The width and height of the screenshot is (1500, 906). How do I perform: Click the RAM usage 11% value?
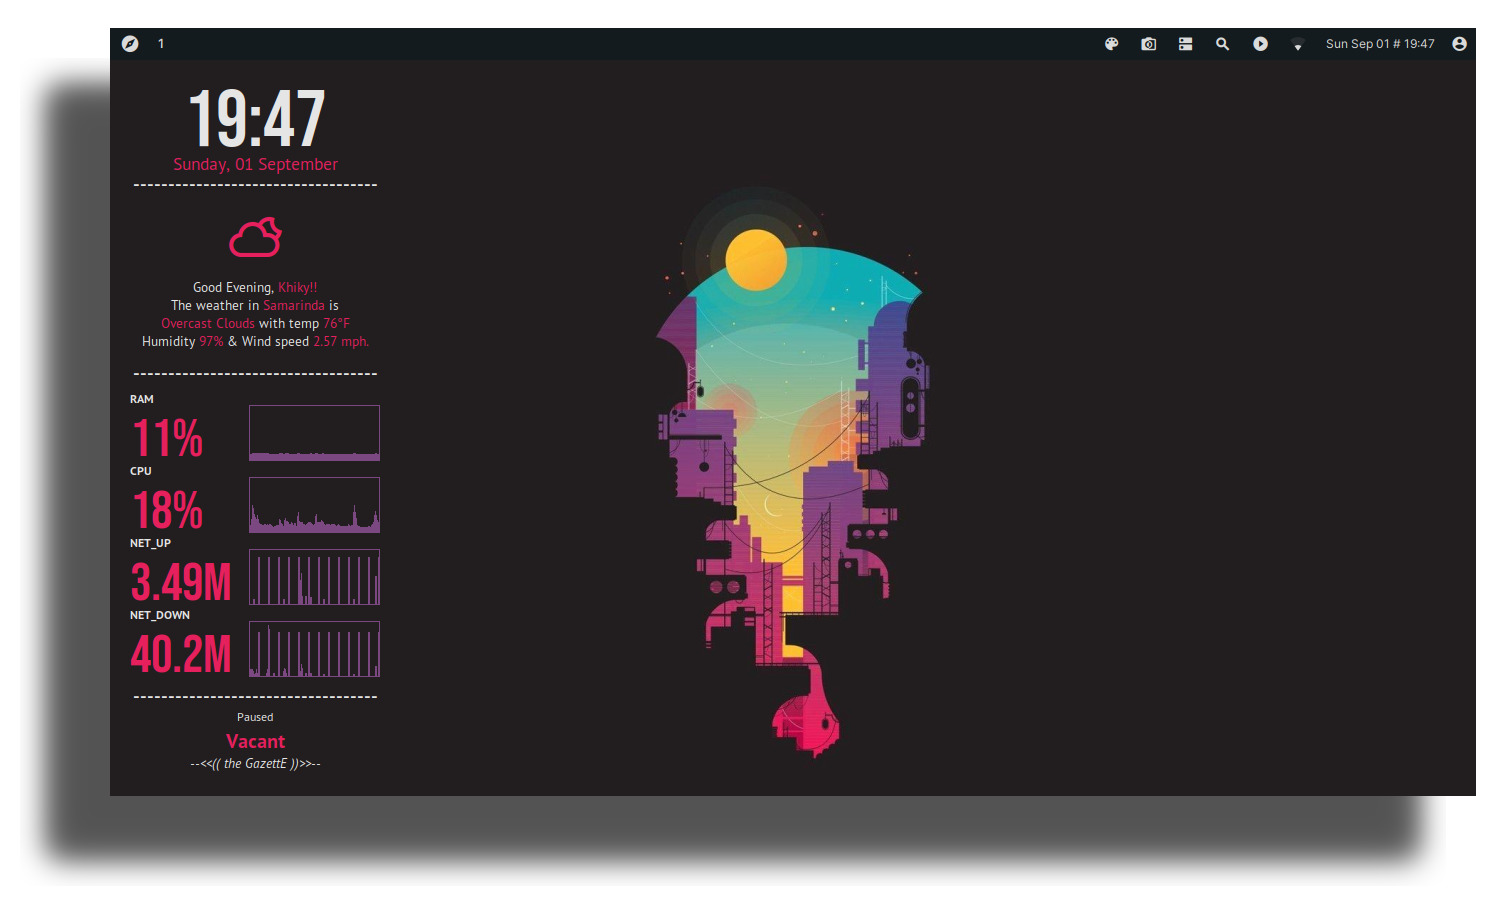[168, 439]
